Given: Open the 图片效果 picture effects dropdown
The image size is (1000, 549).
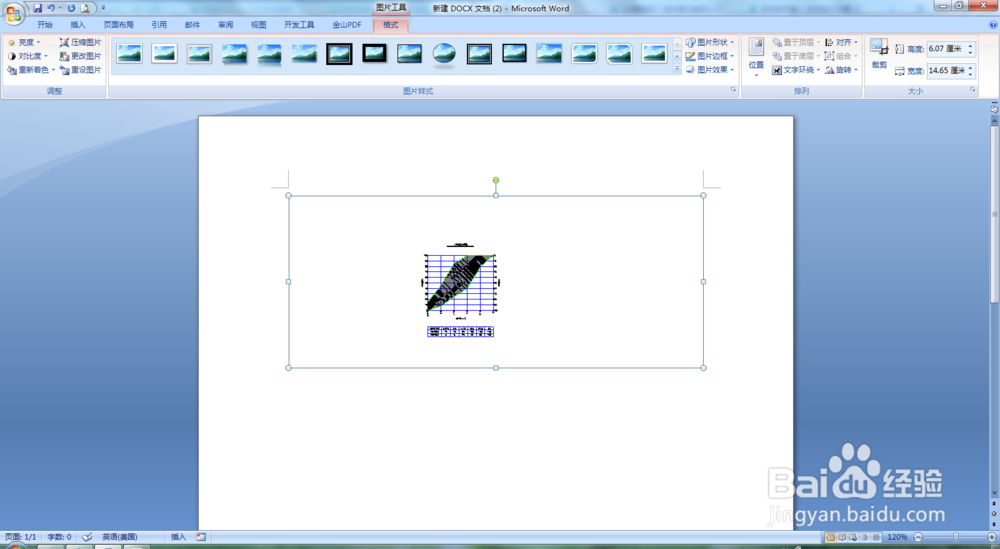Looking at the screenshot, I should click(x=710, y=70).
